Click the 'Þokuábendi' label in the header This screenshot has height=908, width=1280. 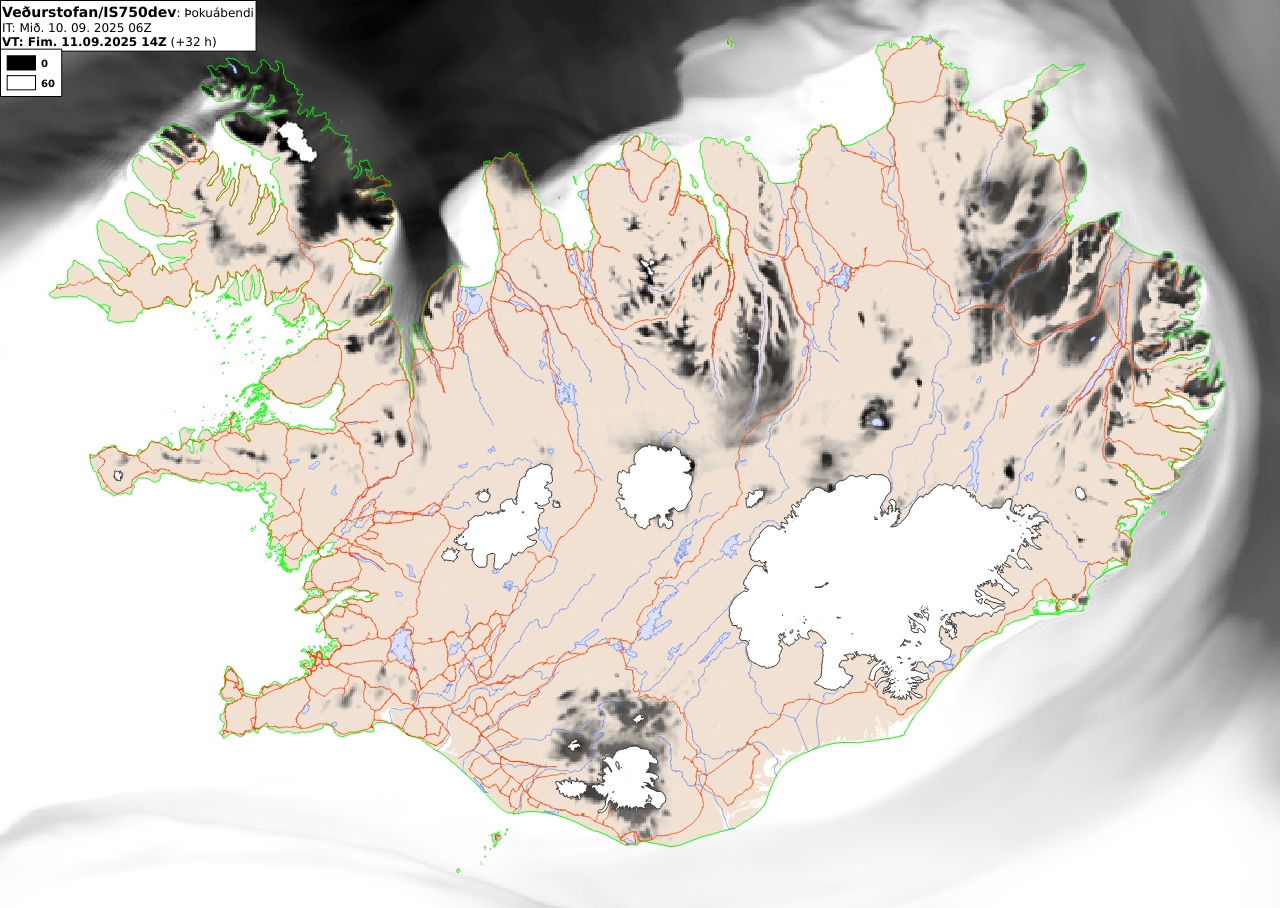(x=219, y=13)
